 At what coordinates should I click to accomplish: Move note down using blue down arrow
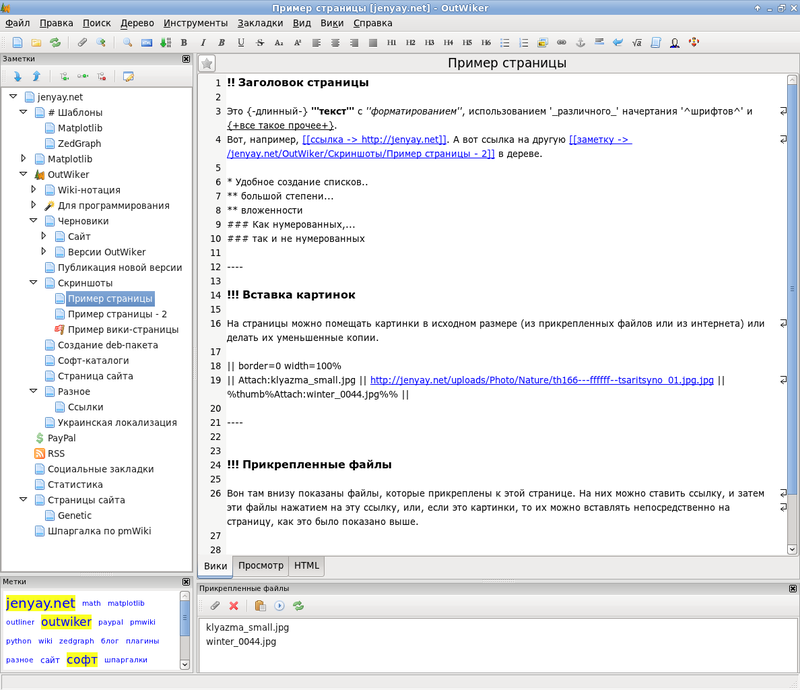click(17, 76)
